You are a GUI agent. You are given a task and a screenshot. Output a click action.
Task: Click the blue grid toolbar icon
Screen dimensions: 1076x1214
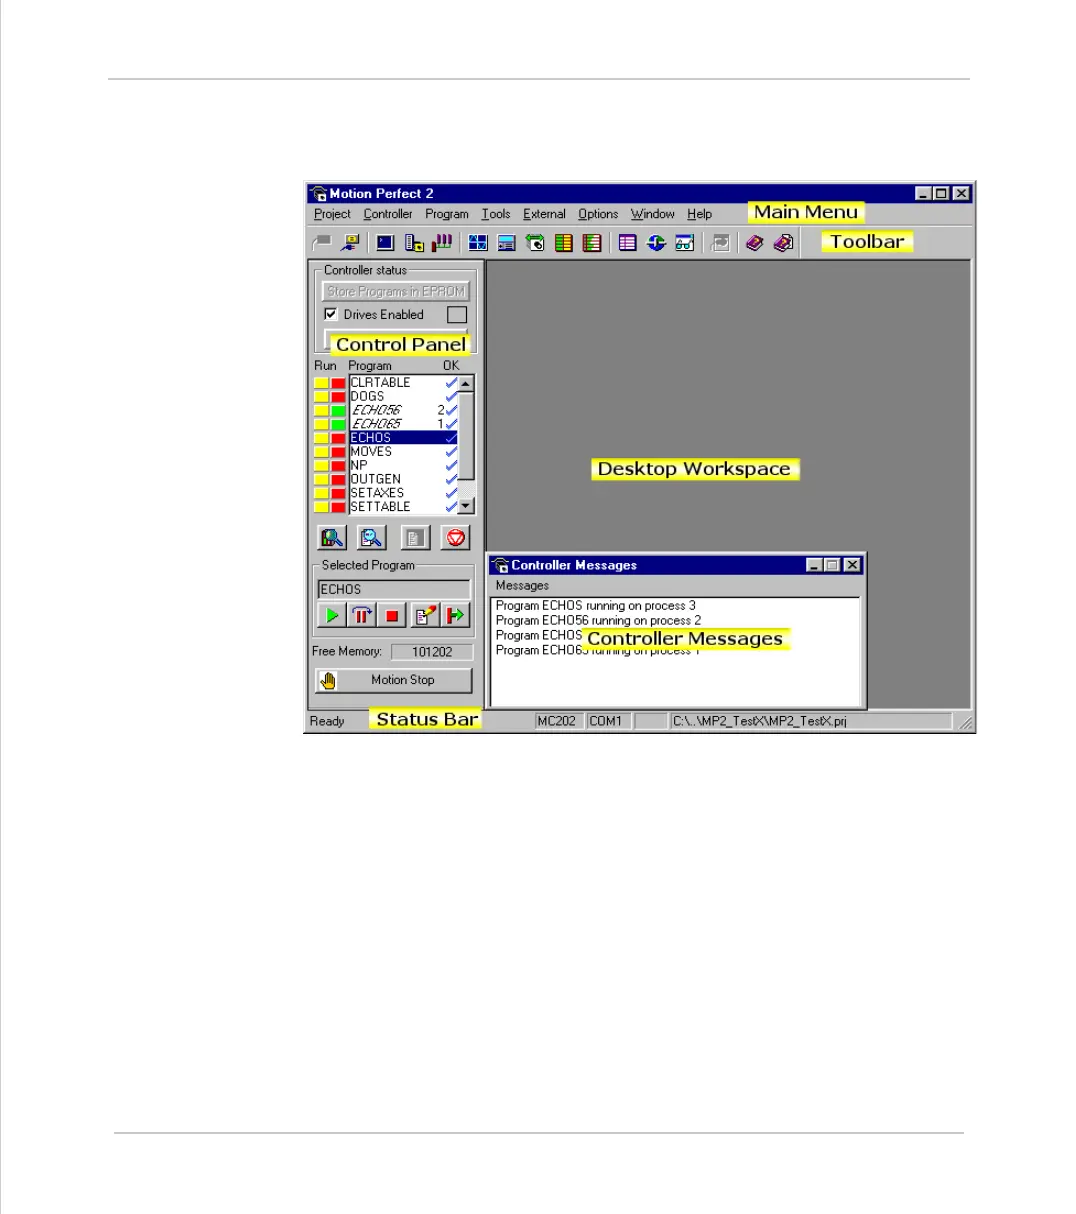pos(478,242)
